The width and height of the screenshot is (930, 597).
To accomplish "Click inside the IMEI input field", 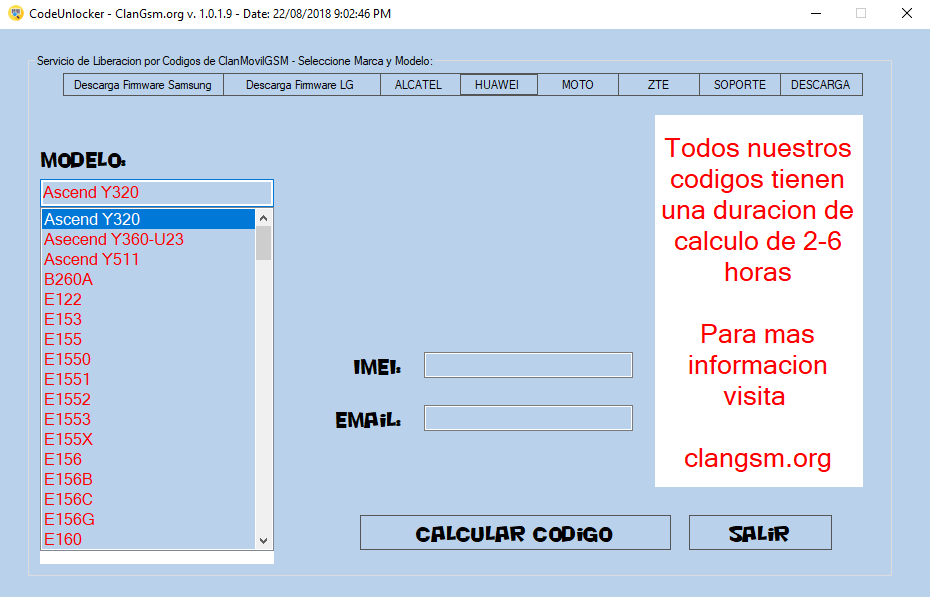I will pos(527,364).
